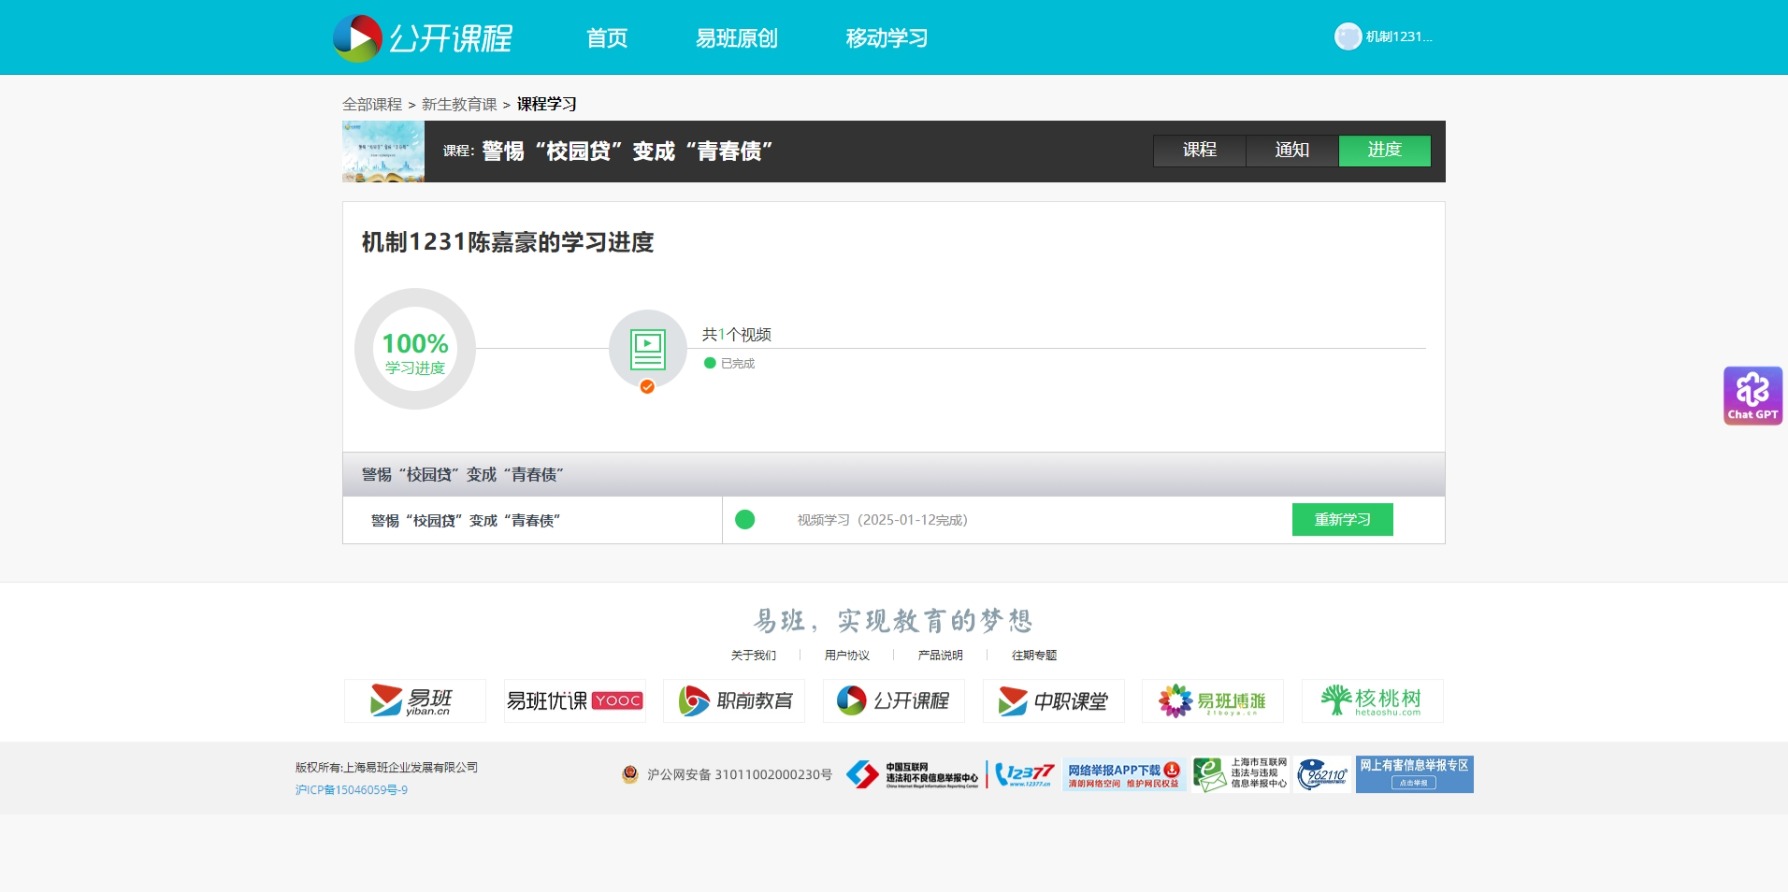Screen dimensions: 1788x892
Task: Click the 12377 reporting center badge
Action: 1024,774
